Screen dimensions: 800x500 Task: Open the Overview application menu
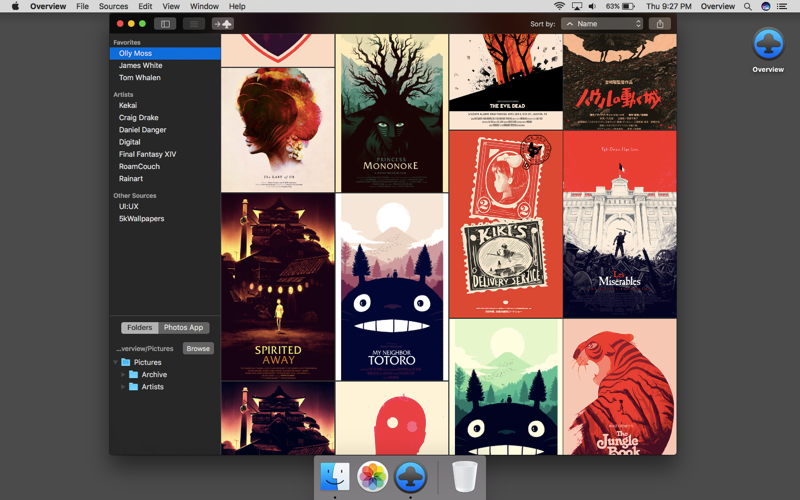[48, 6]
